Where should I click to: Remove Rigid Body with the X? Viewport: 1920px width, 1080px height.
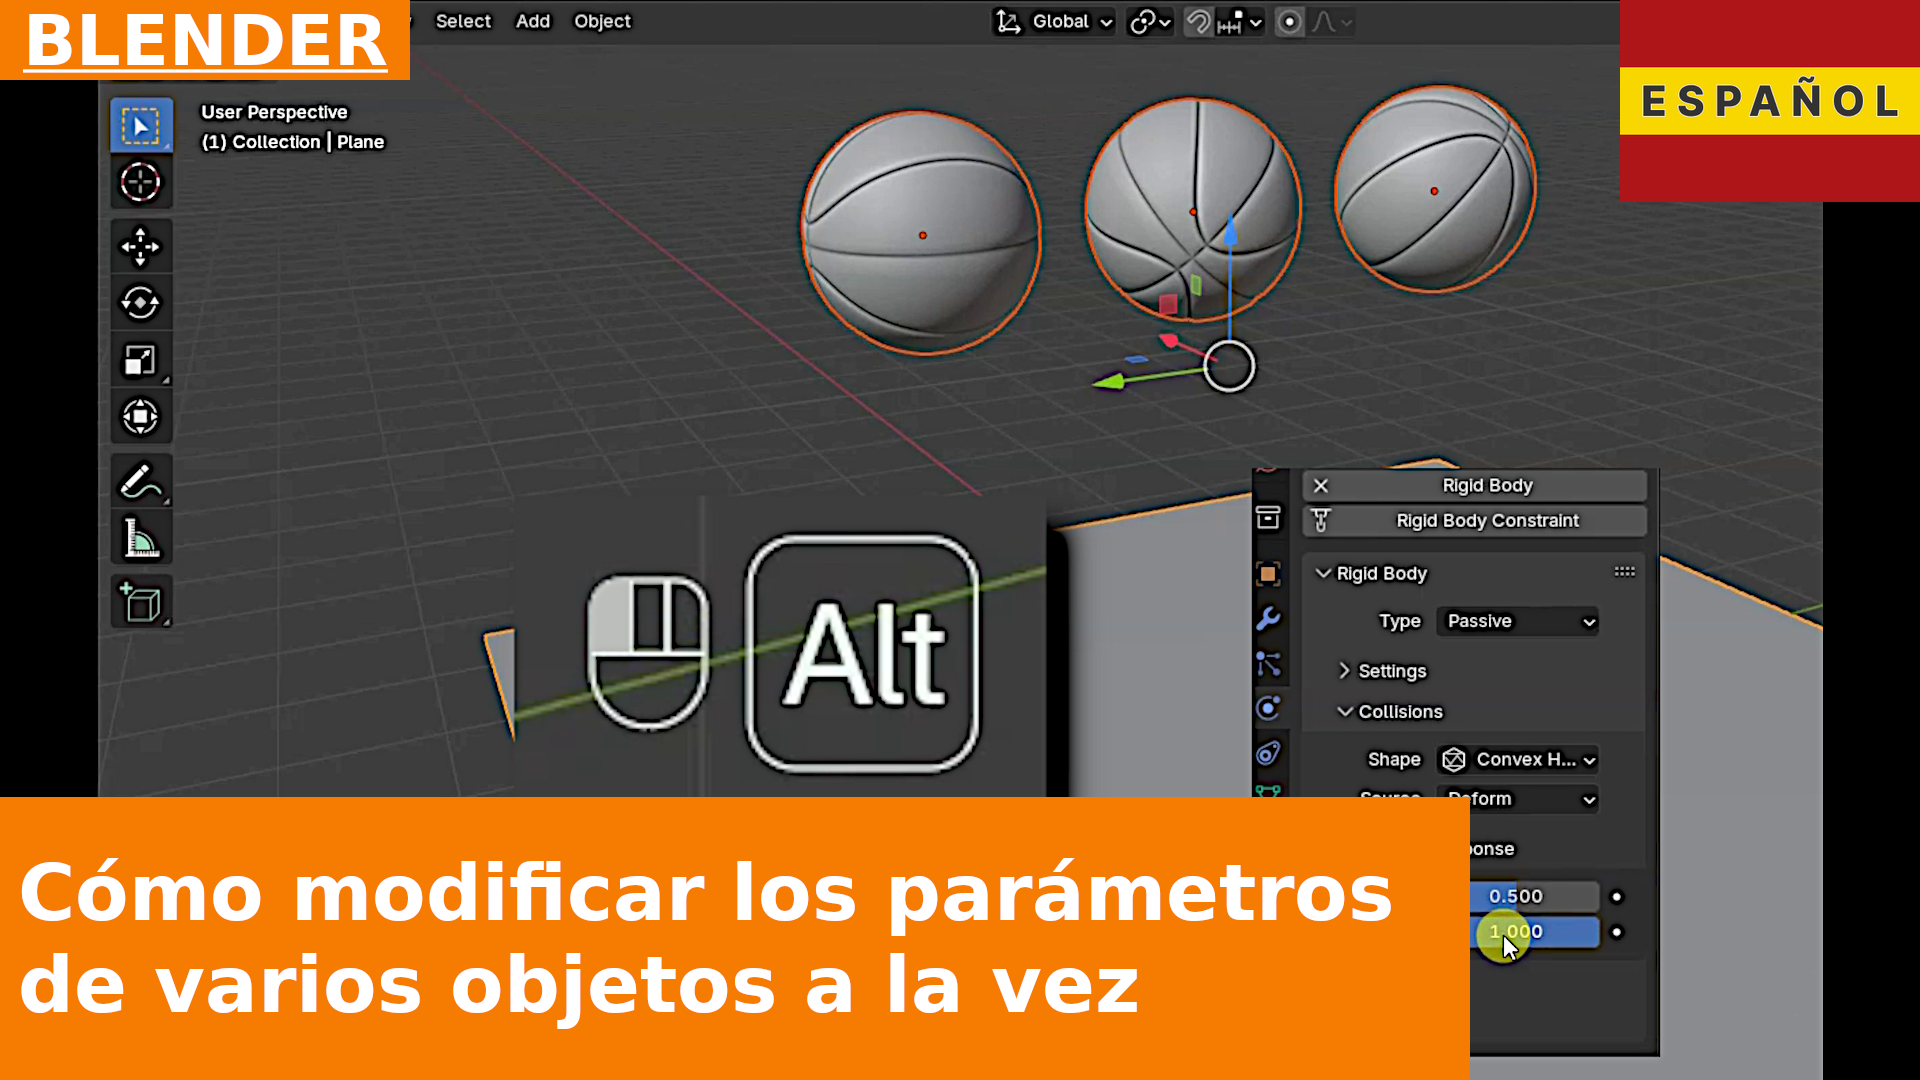pyautogui.click(x=1321, y=485)
